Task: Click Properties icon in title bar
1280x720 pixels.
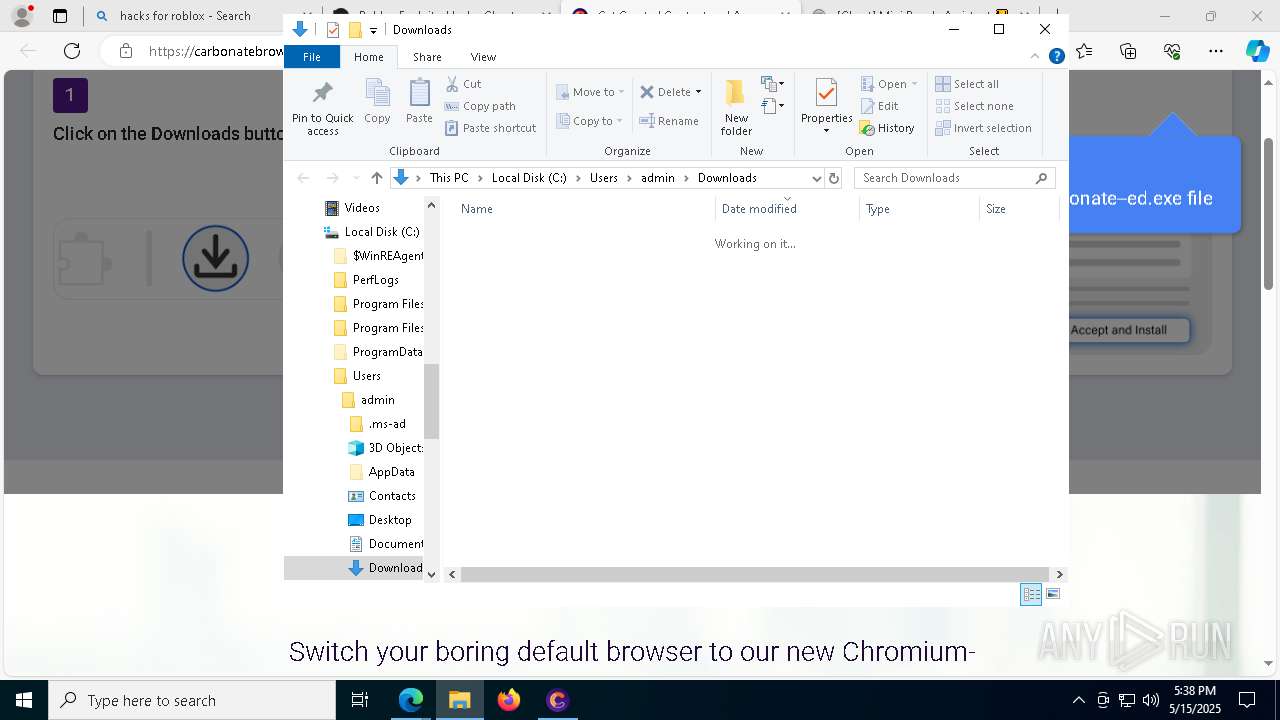Action: [x=333, y=30]
